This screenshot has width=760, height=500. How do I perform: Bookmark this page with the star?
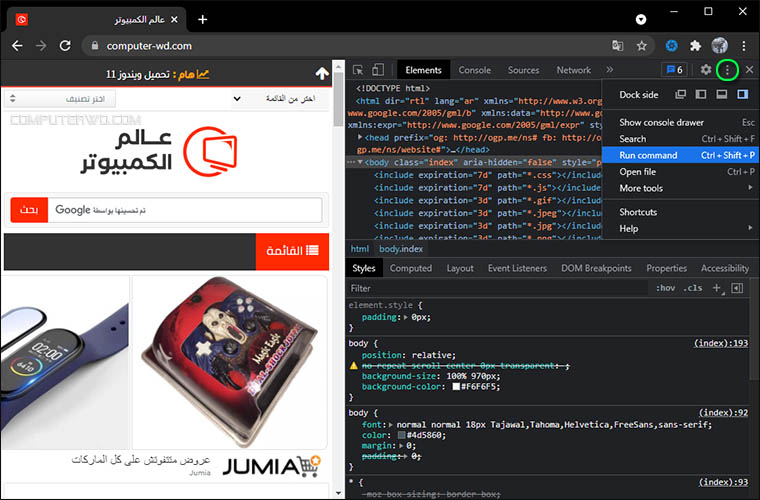(642, 46)
